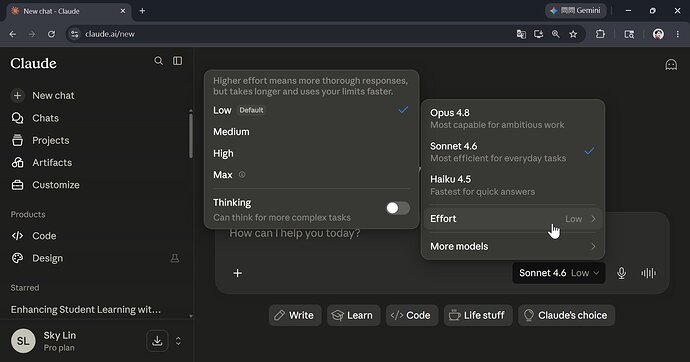The width and height of the screenshot is (690, 362).
Task: Expand the More models submenu
Action: (x=513, y=246)
